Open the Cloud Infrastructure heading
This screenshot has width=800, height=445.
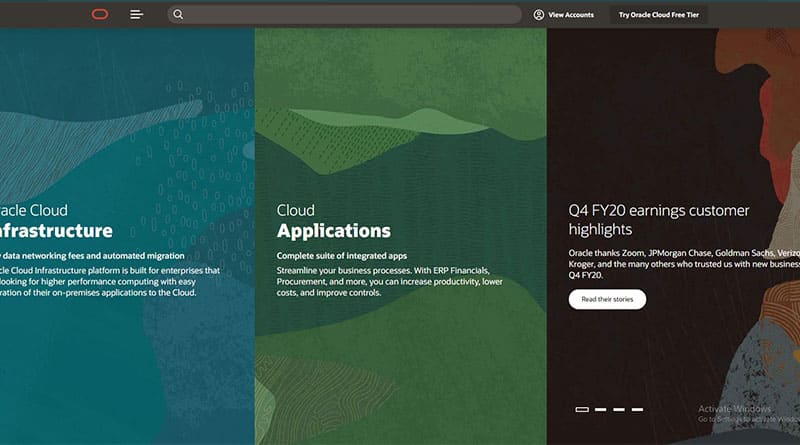click(x=56, y=221)
